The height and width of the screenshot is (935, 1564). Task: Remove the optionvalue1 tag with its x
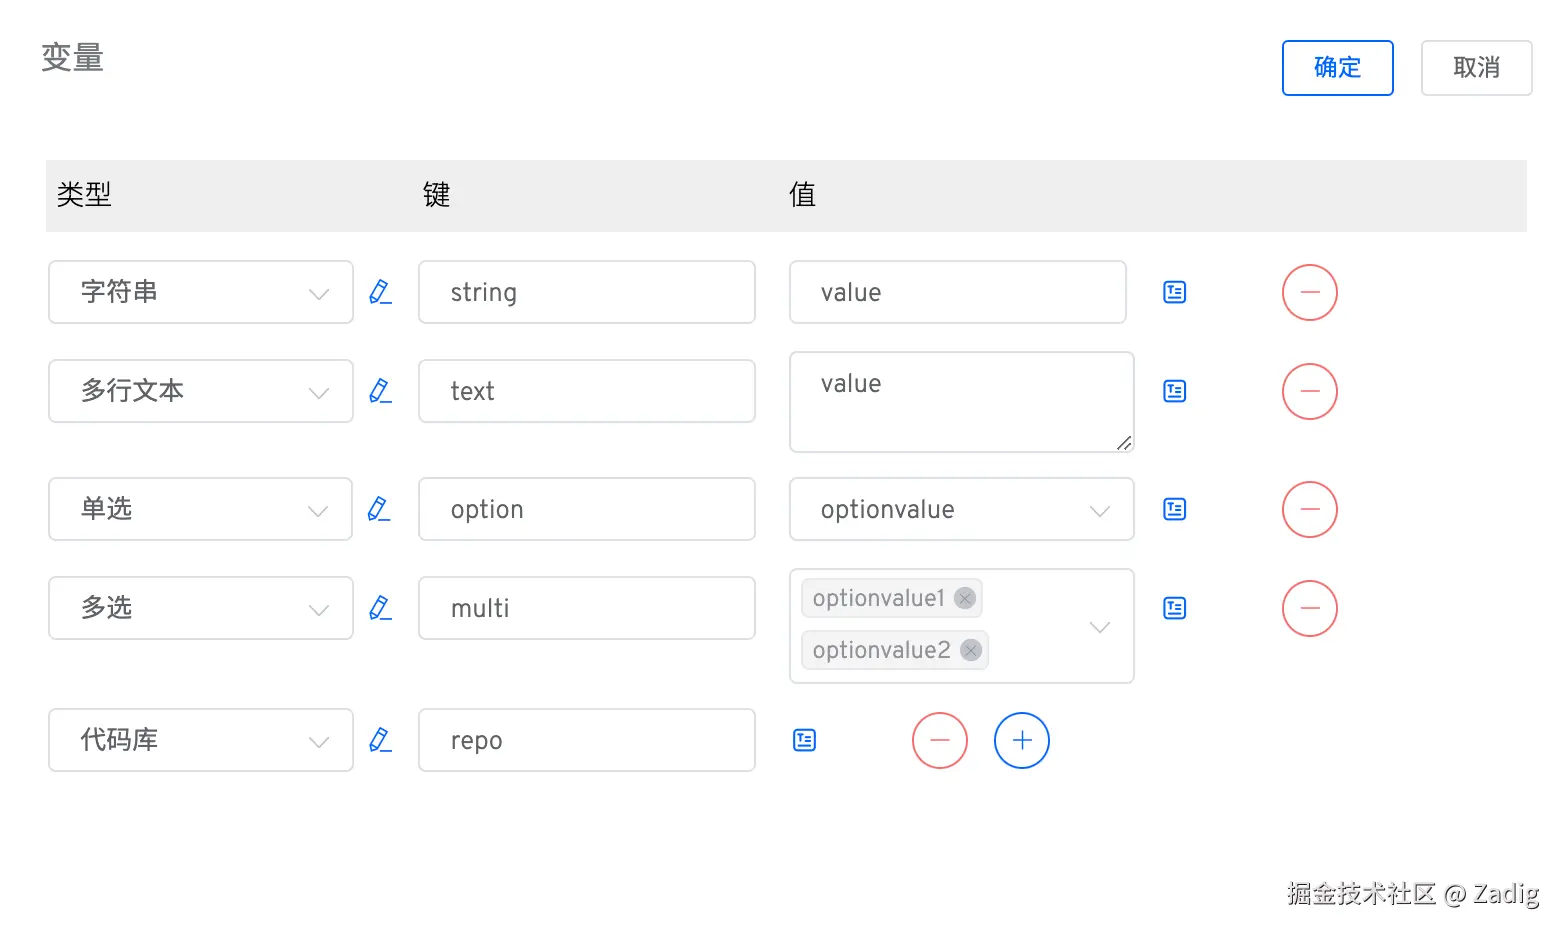tap(965, 598)
